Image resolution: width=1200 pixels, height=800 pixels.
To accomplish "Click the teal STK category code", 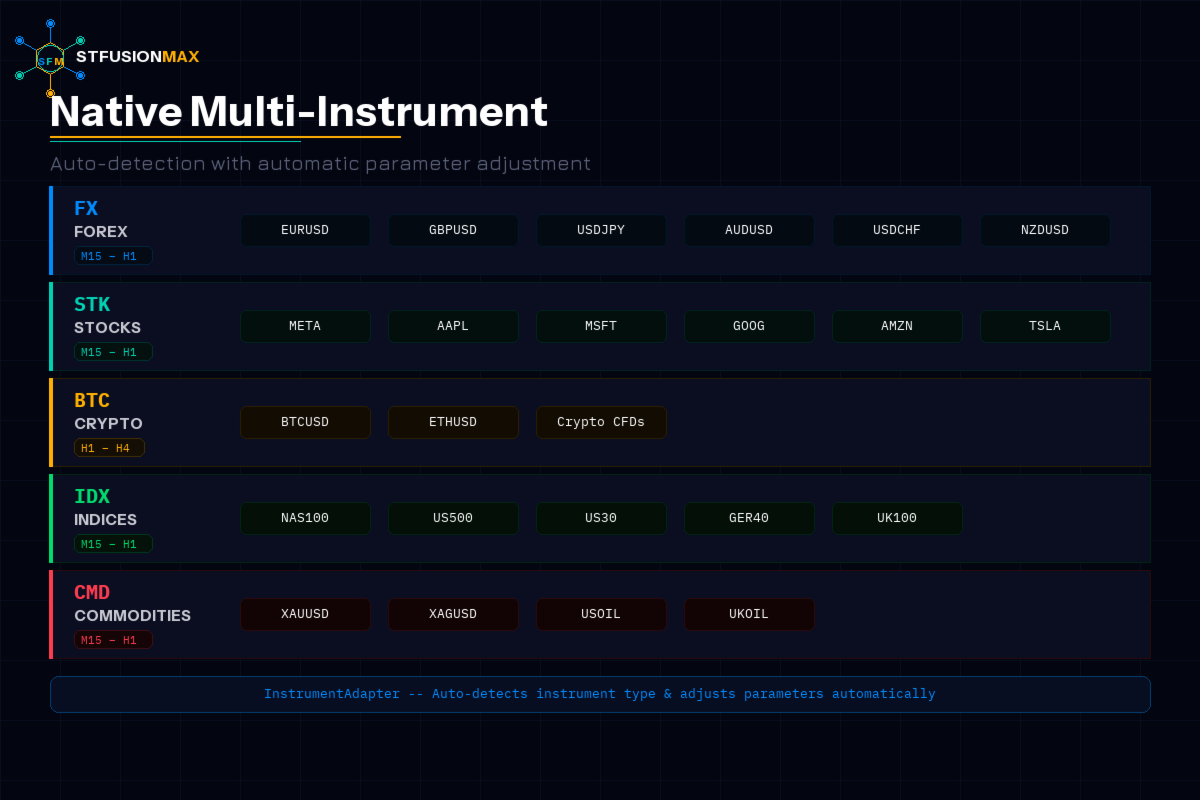I will click(x=92, y=305).
